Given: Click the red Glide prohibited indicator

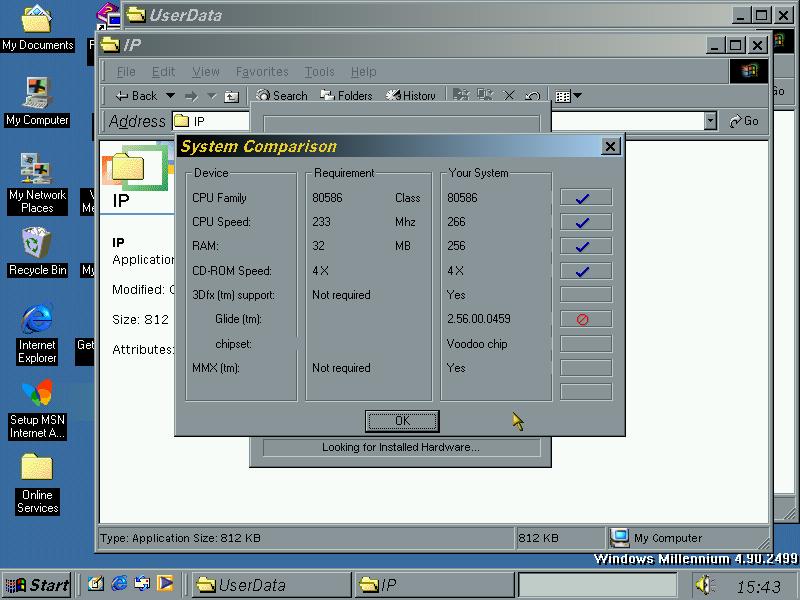Looking at the screenshot, I should coord(585,320).
